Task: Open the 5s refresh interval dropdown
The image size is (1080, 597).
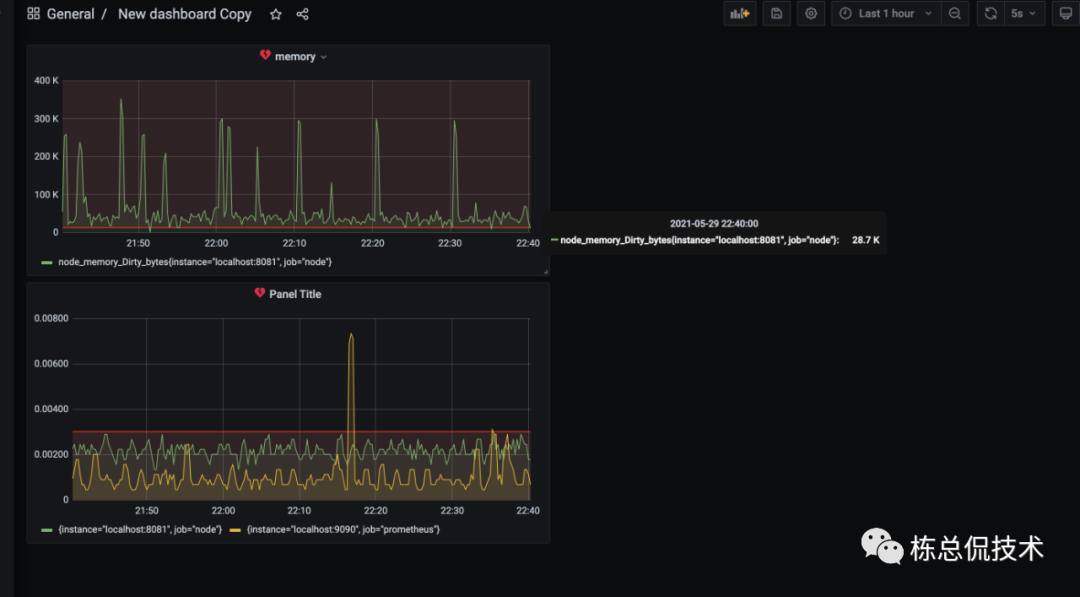Action: click(x=1024, y=14)
